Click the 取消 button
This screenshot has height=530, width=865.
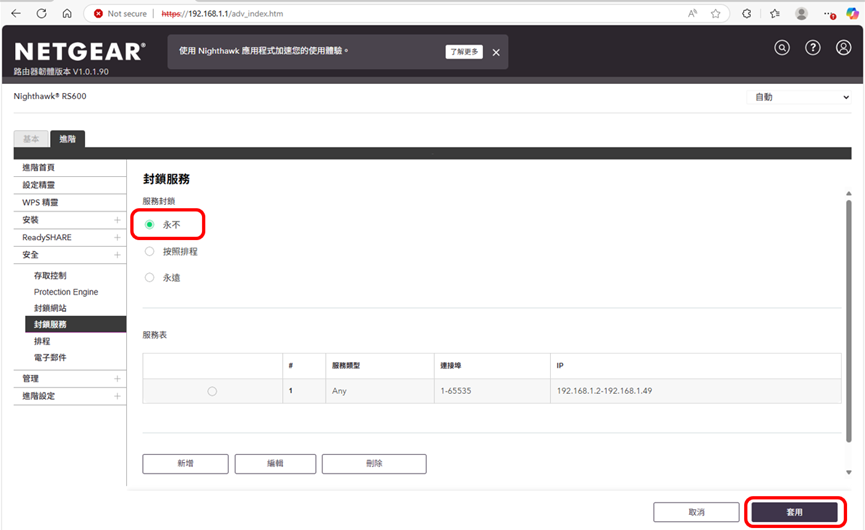[x=696, y=512]
